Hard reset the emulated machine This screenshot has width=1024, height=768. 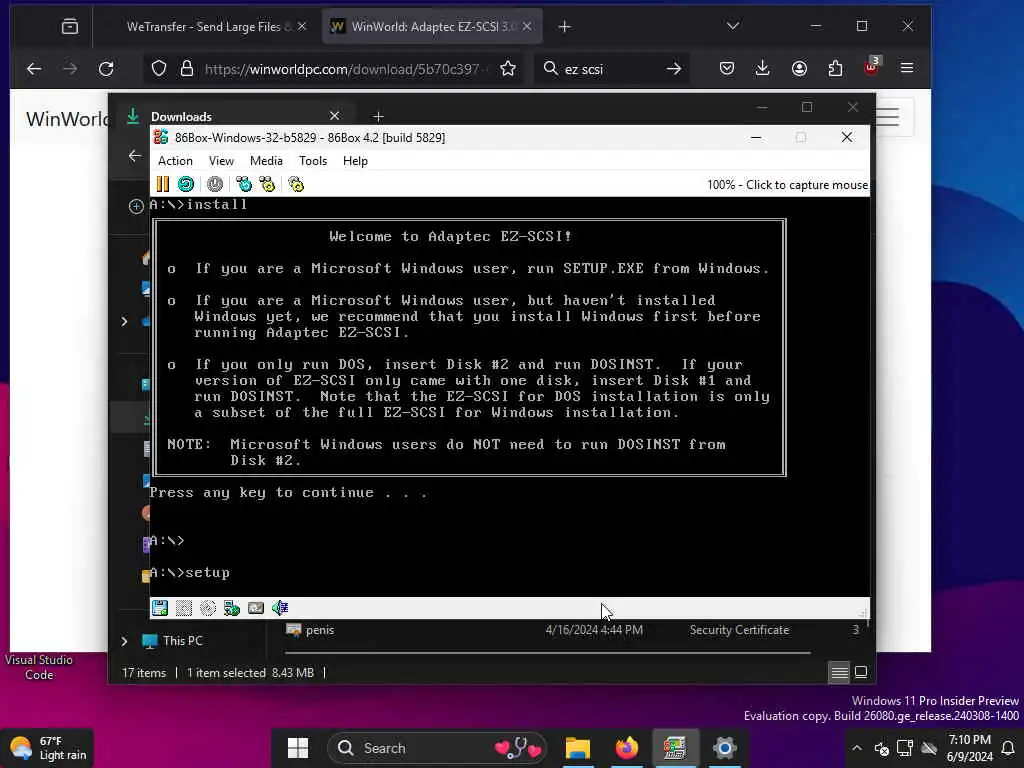pyautogui.click(x=186, y=184)
